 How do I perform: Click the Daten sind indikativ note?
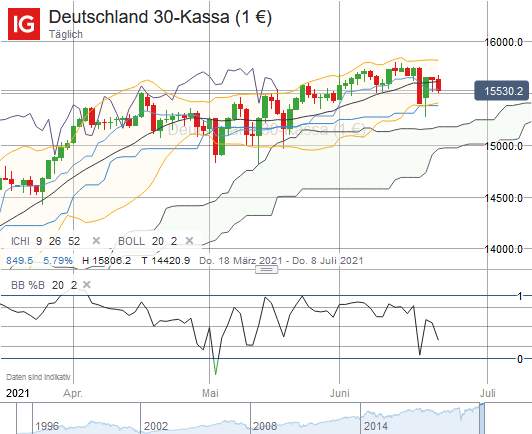38,377
